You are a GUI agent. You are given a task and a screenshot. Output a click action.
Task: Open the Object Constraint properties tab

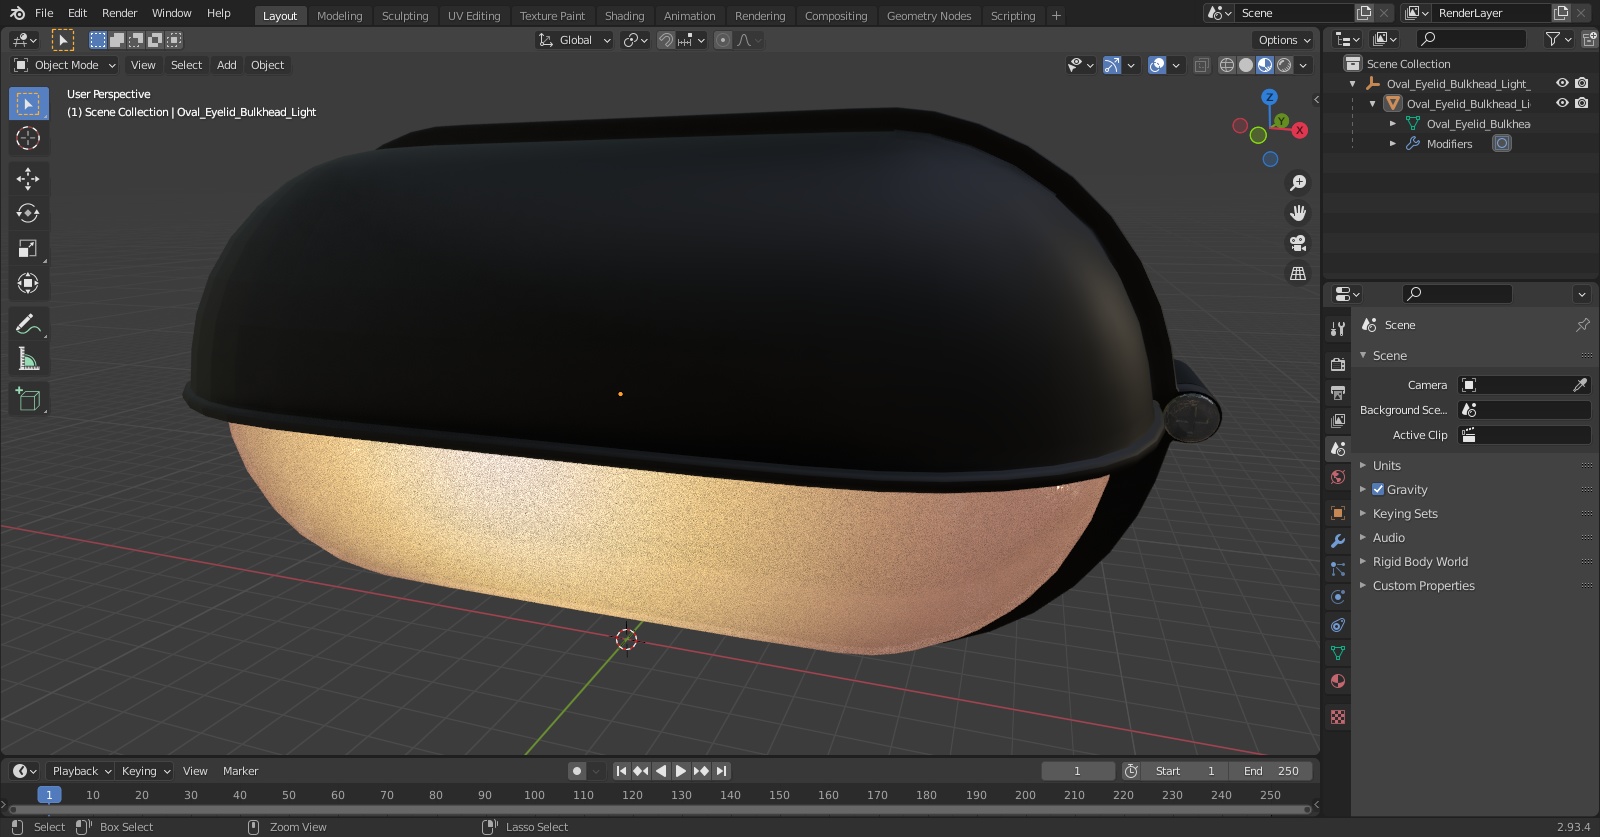pos(1338,625)
